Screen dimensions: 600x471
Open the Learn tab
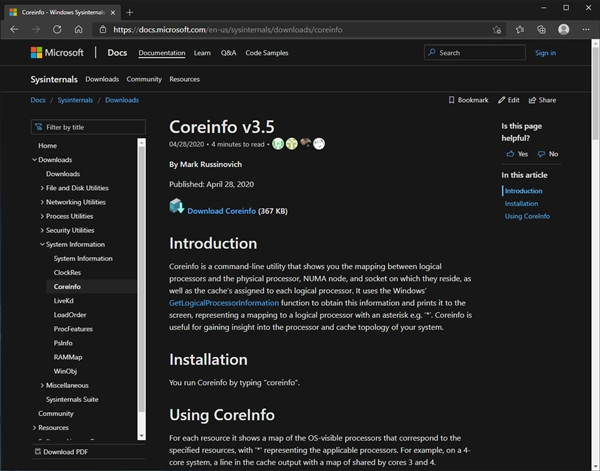[x=202, y=53]
